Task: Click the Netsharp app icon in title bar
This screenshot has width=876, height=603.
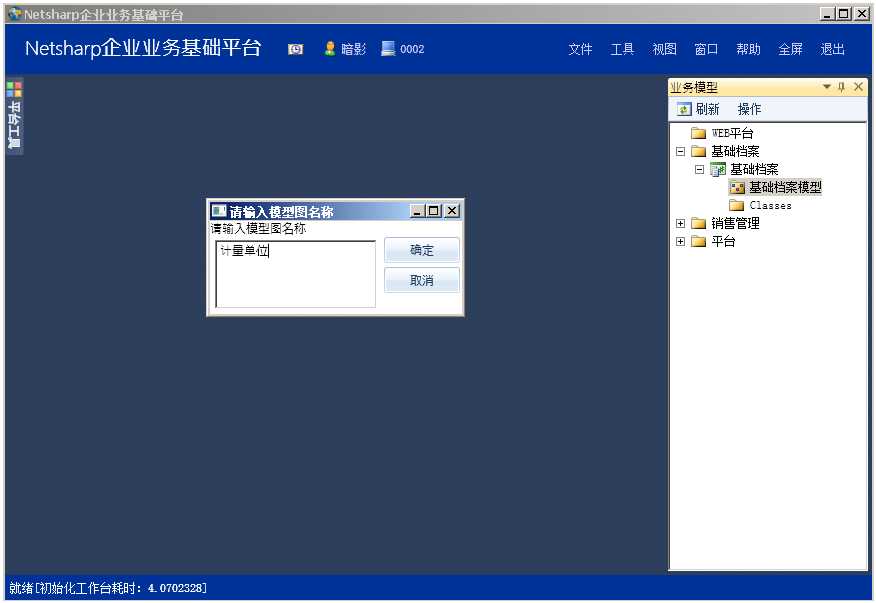Action: pos(15,13)
